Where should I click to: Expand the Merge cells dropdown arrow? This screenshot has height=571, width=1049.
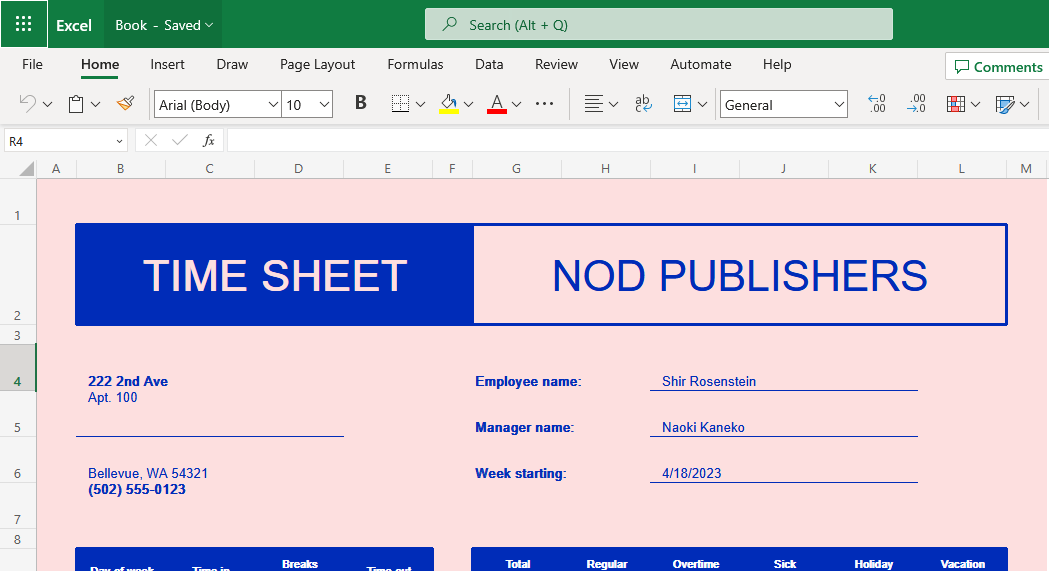click(x=702, y=104)
